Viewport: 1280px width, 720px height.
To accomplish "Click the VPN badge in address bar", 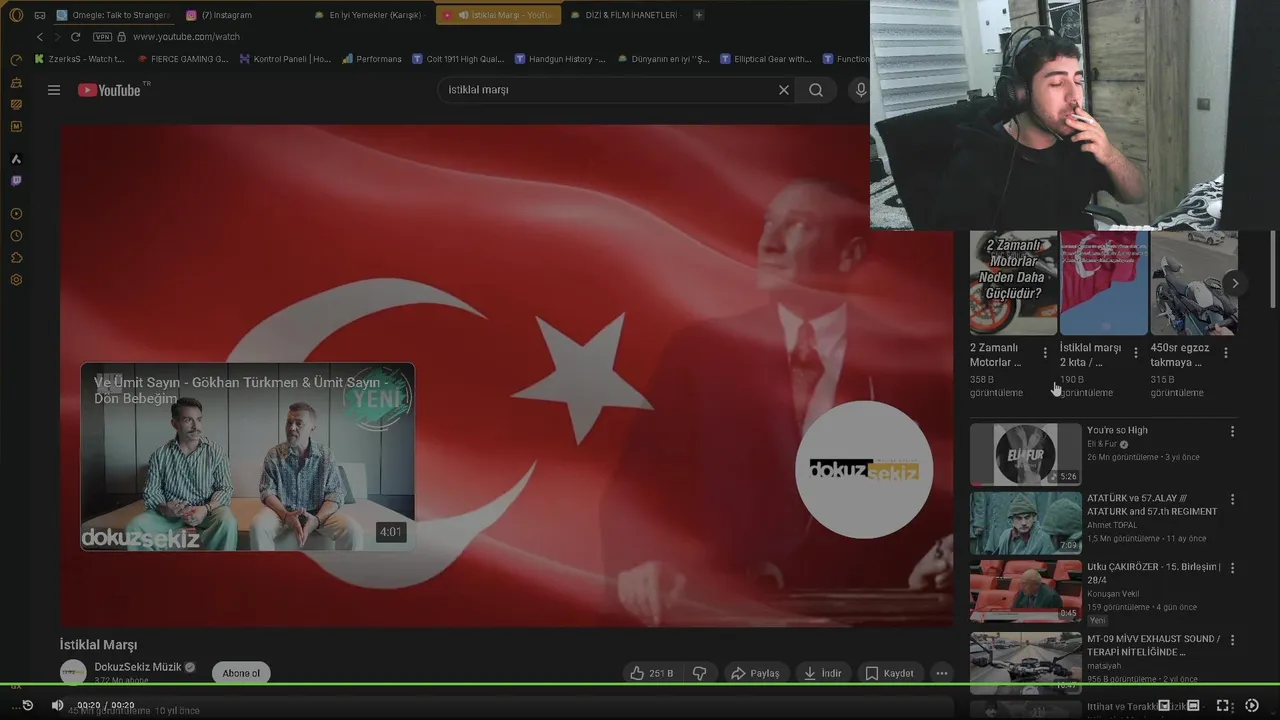I will (102, 37).
